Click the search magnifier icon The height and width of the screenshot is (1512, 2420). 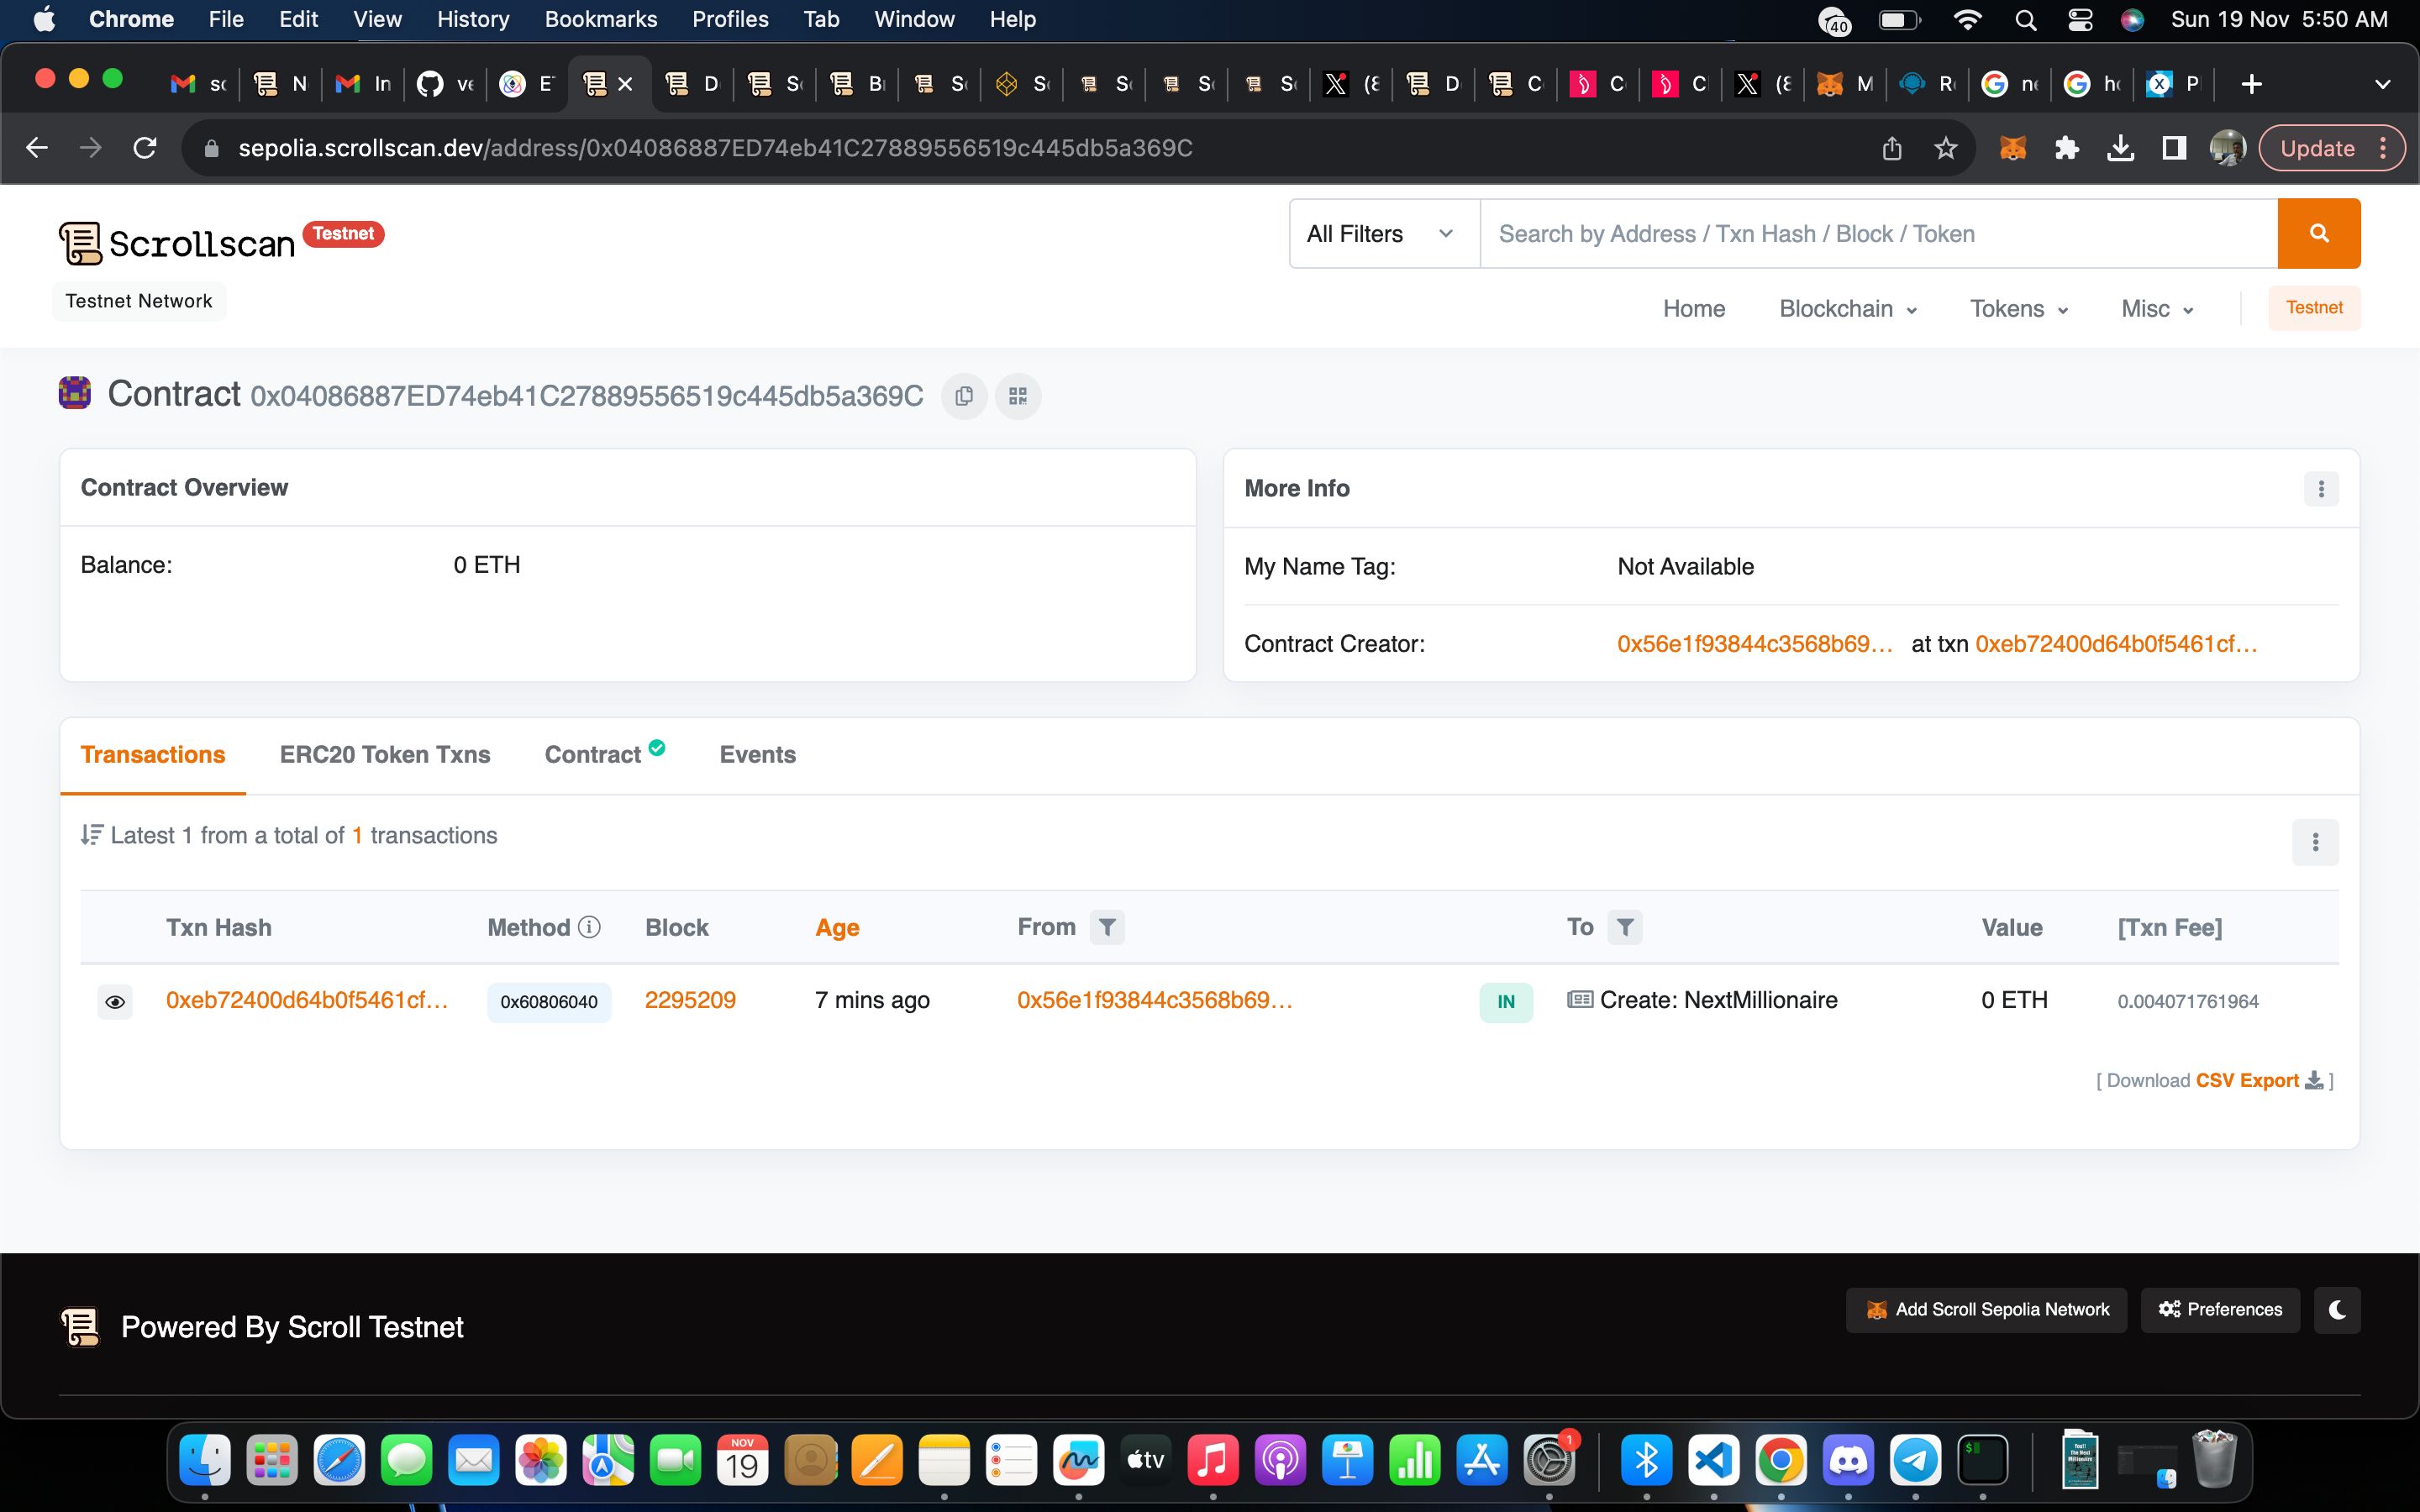(2317, 234)
